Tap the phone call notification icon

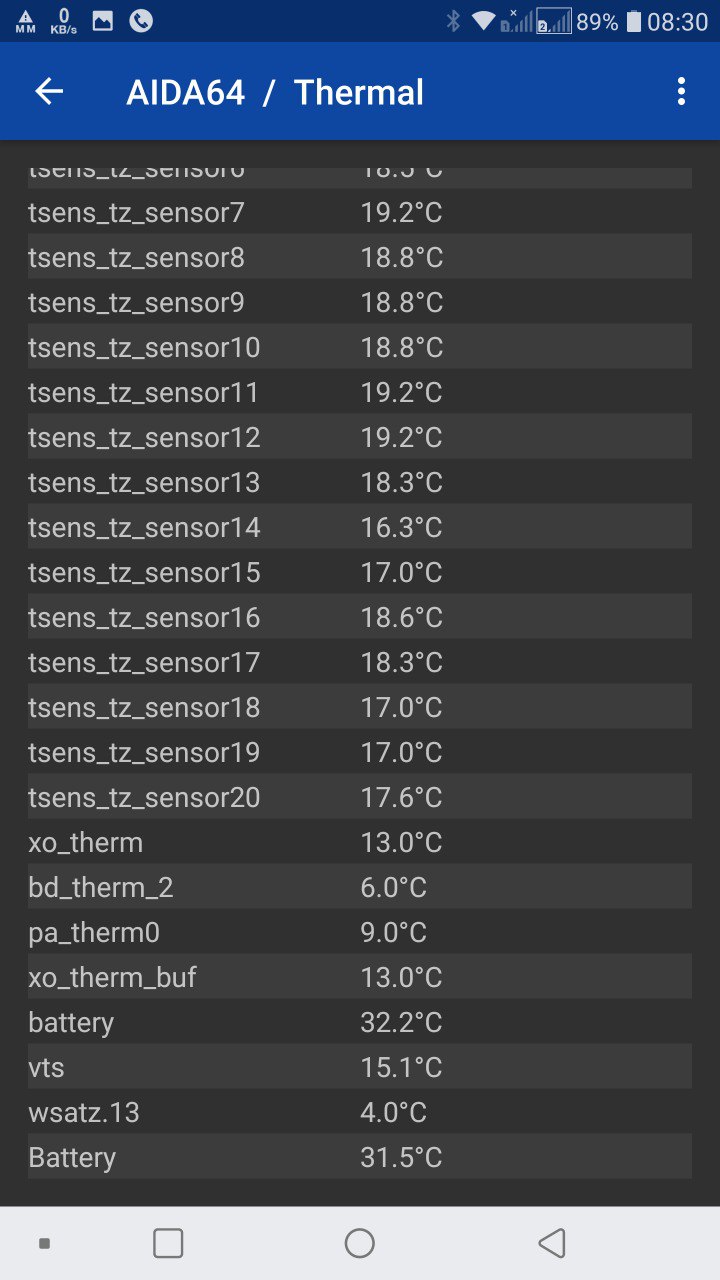[x=141, y=21]
